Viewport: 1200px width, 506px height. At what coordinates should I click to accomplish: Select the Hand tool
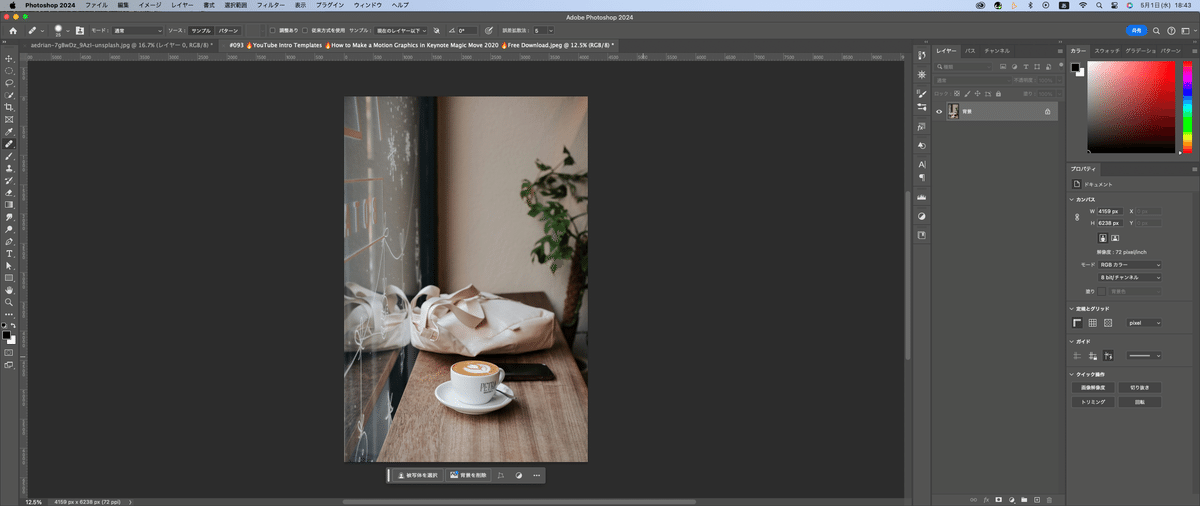click(9, 289)
